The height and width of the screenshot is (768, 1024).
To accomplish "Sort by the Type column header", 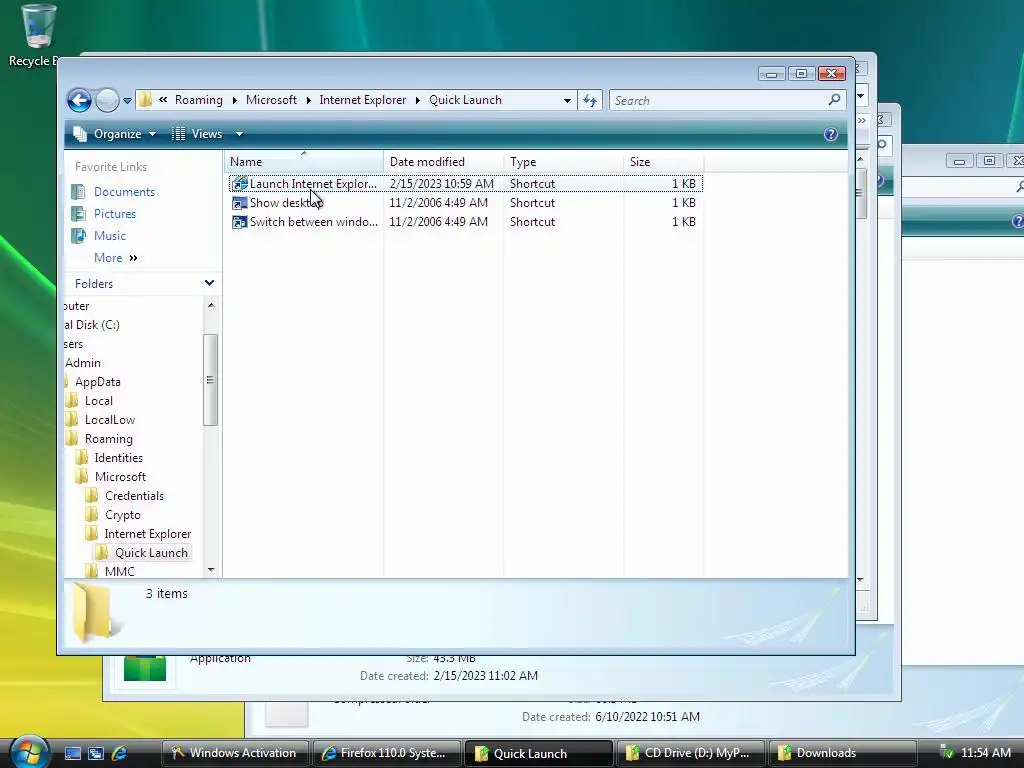I will click(563, 162).
